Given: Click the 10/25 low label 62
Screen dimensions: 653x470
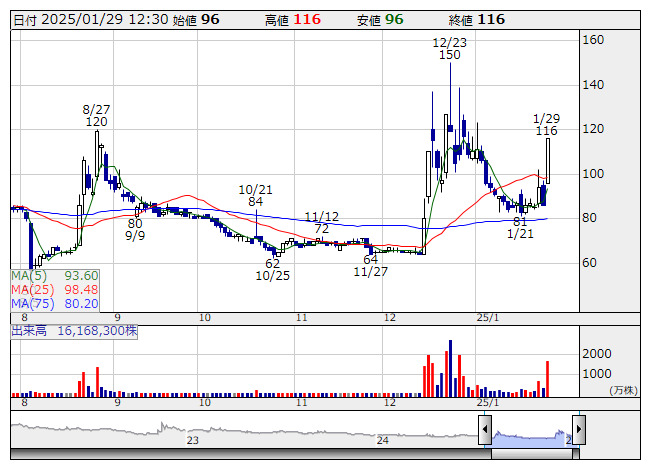Looking at the screenshot, I should click(272, 264).
